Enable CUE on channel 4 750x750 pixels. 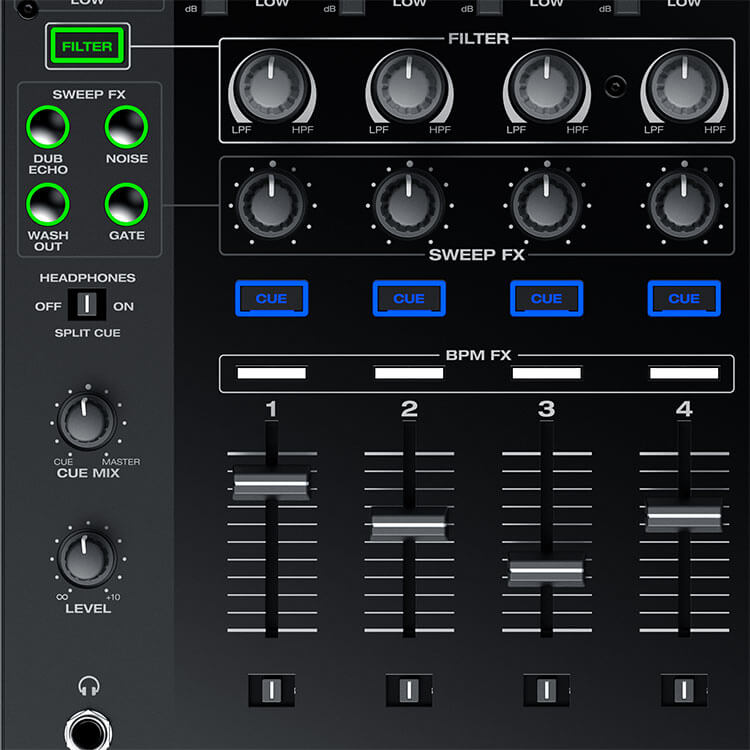coord(684,298)
